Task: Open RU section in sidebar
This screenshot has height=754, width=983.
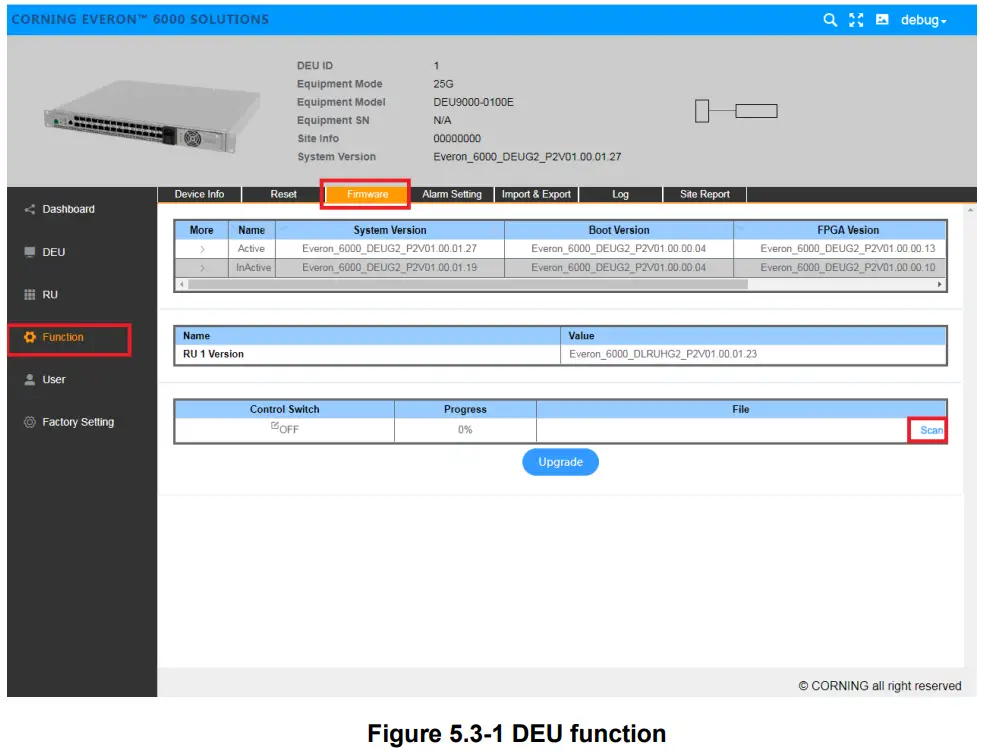Action: point(50,295)
